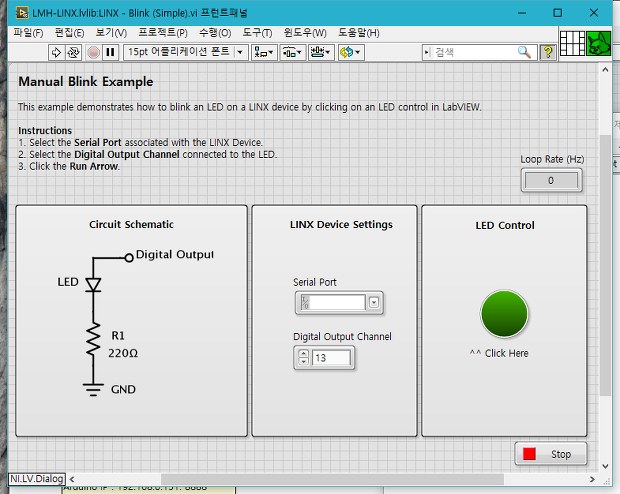Increment the Digital Output Channel value
Viewport: 620px width, 494px height.
coord(303,354)
